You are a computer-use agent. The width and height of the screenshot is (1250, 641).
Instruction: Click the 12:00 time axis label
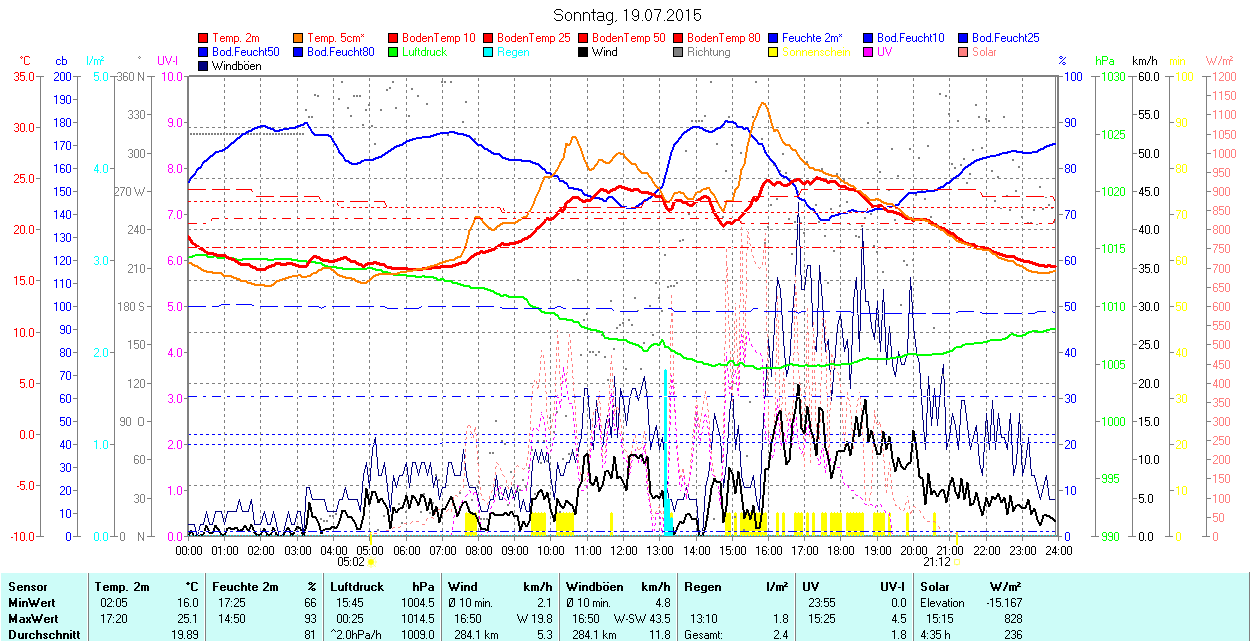[624, 551]
